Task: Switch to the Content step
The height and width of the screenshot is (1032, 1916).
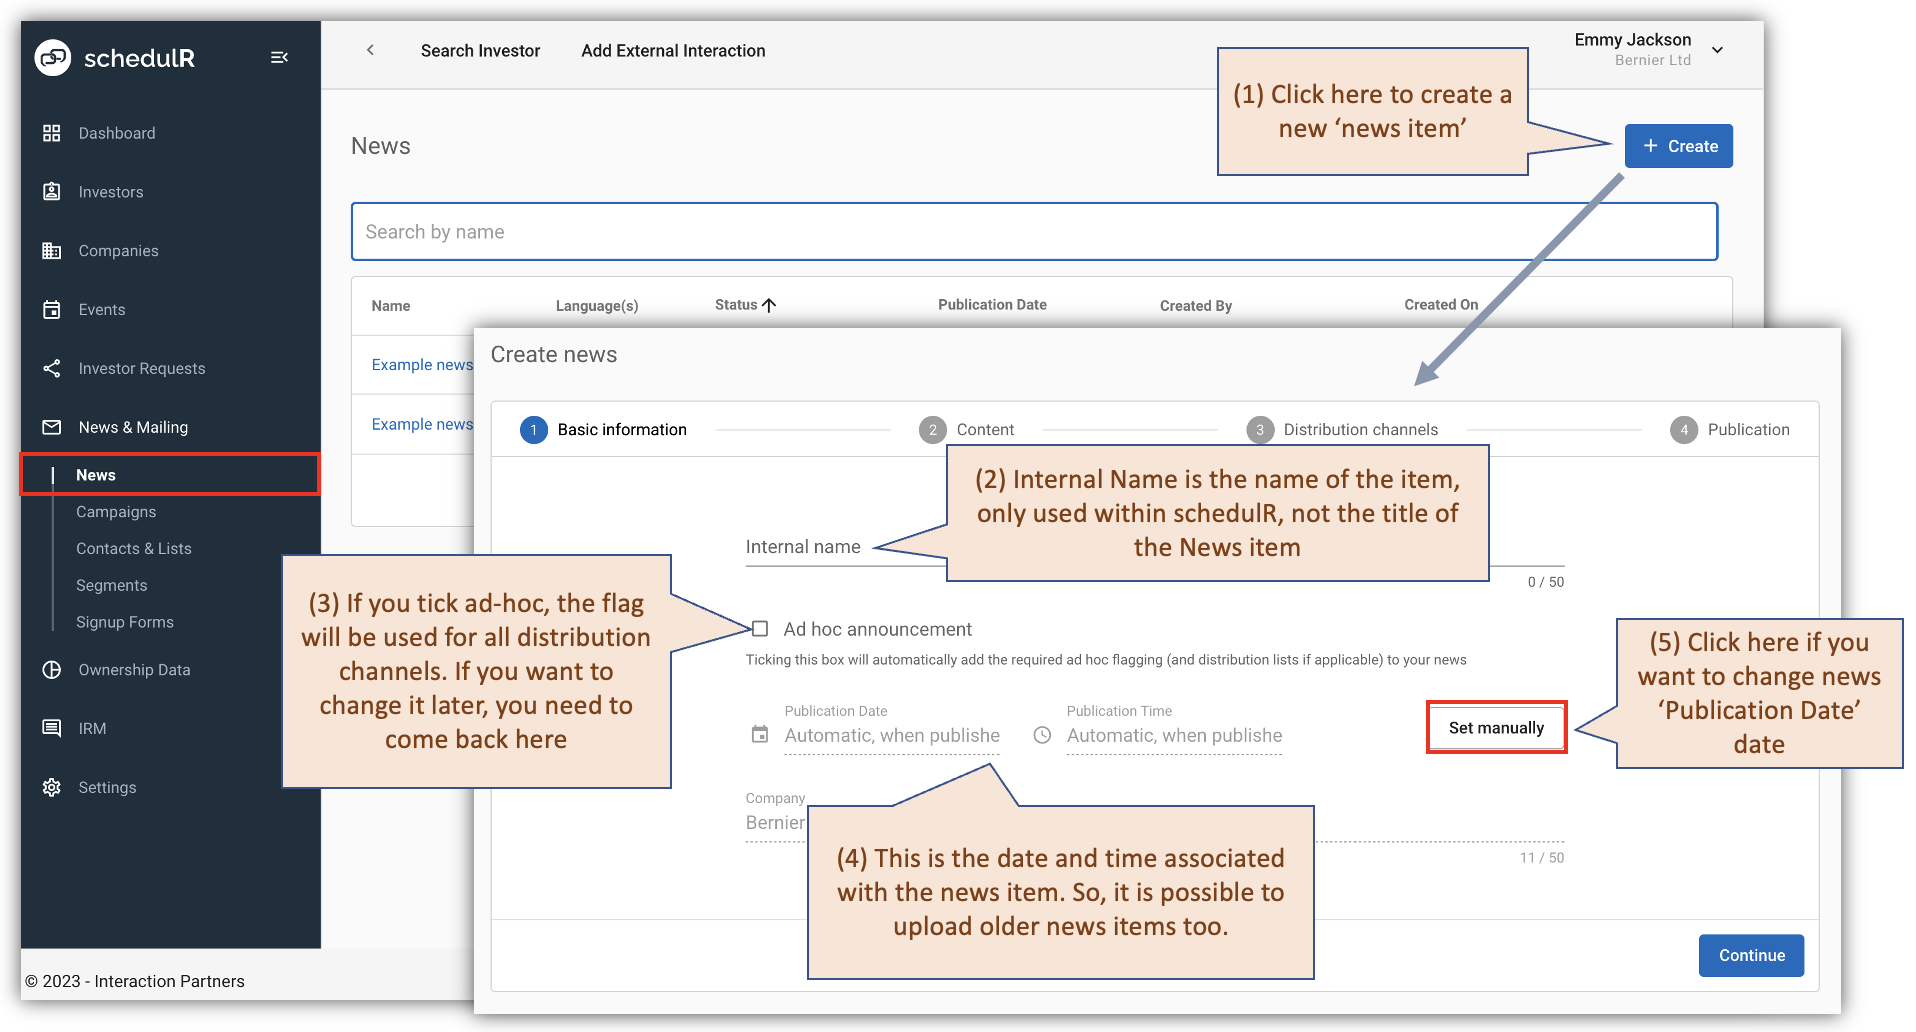Action: click(985, 429)
